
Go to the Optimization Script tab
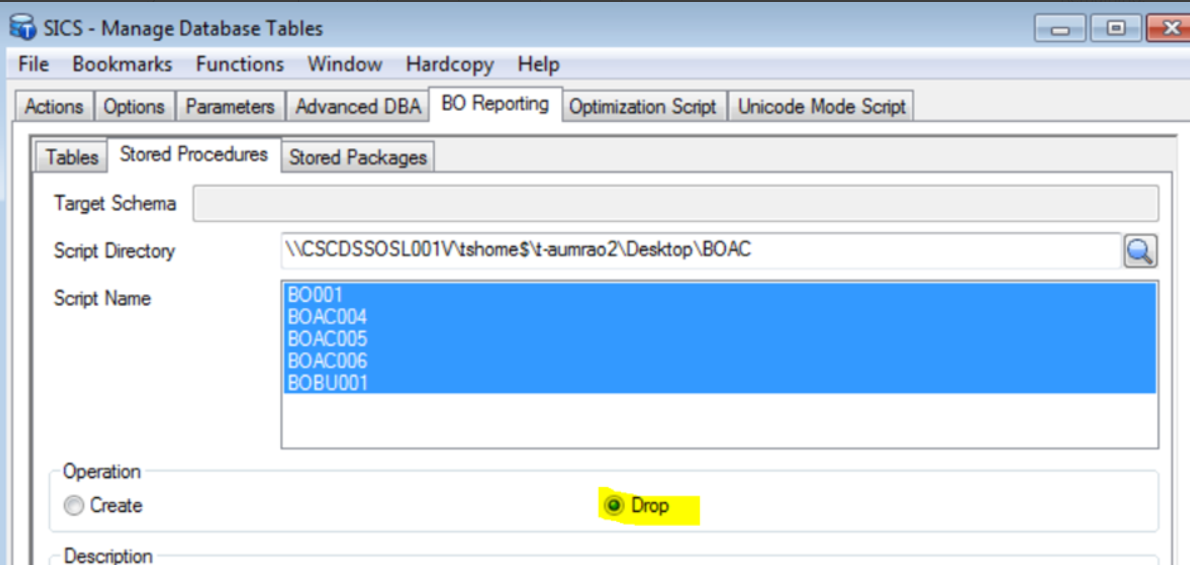click(x=642, y=106)
